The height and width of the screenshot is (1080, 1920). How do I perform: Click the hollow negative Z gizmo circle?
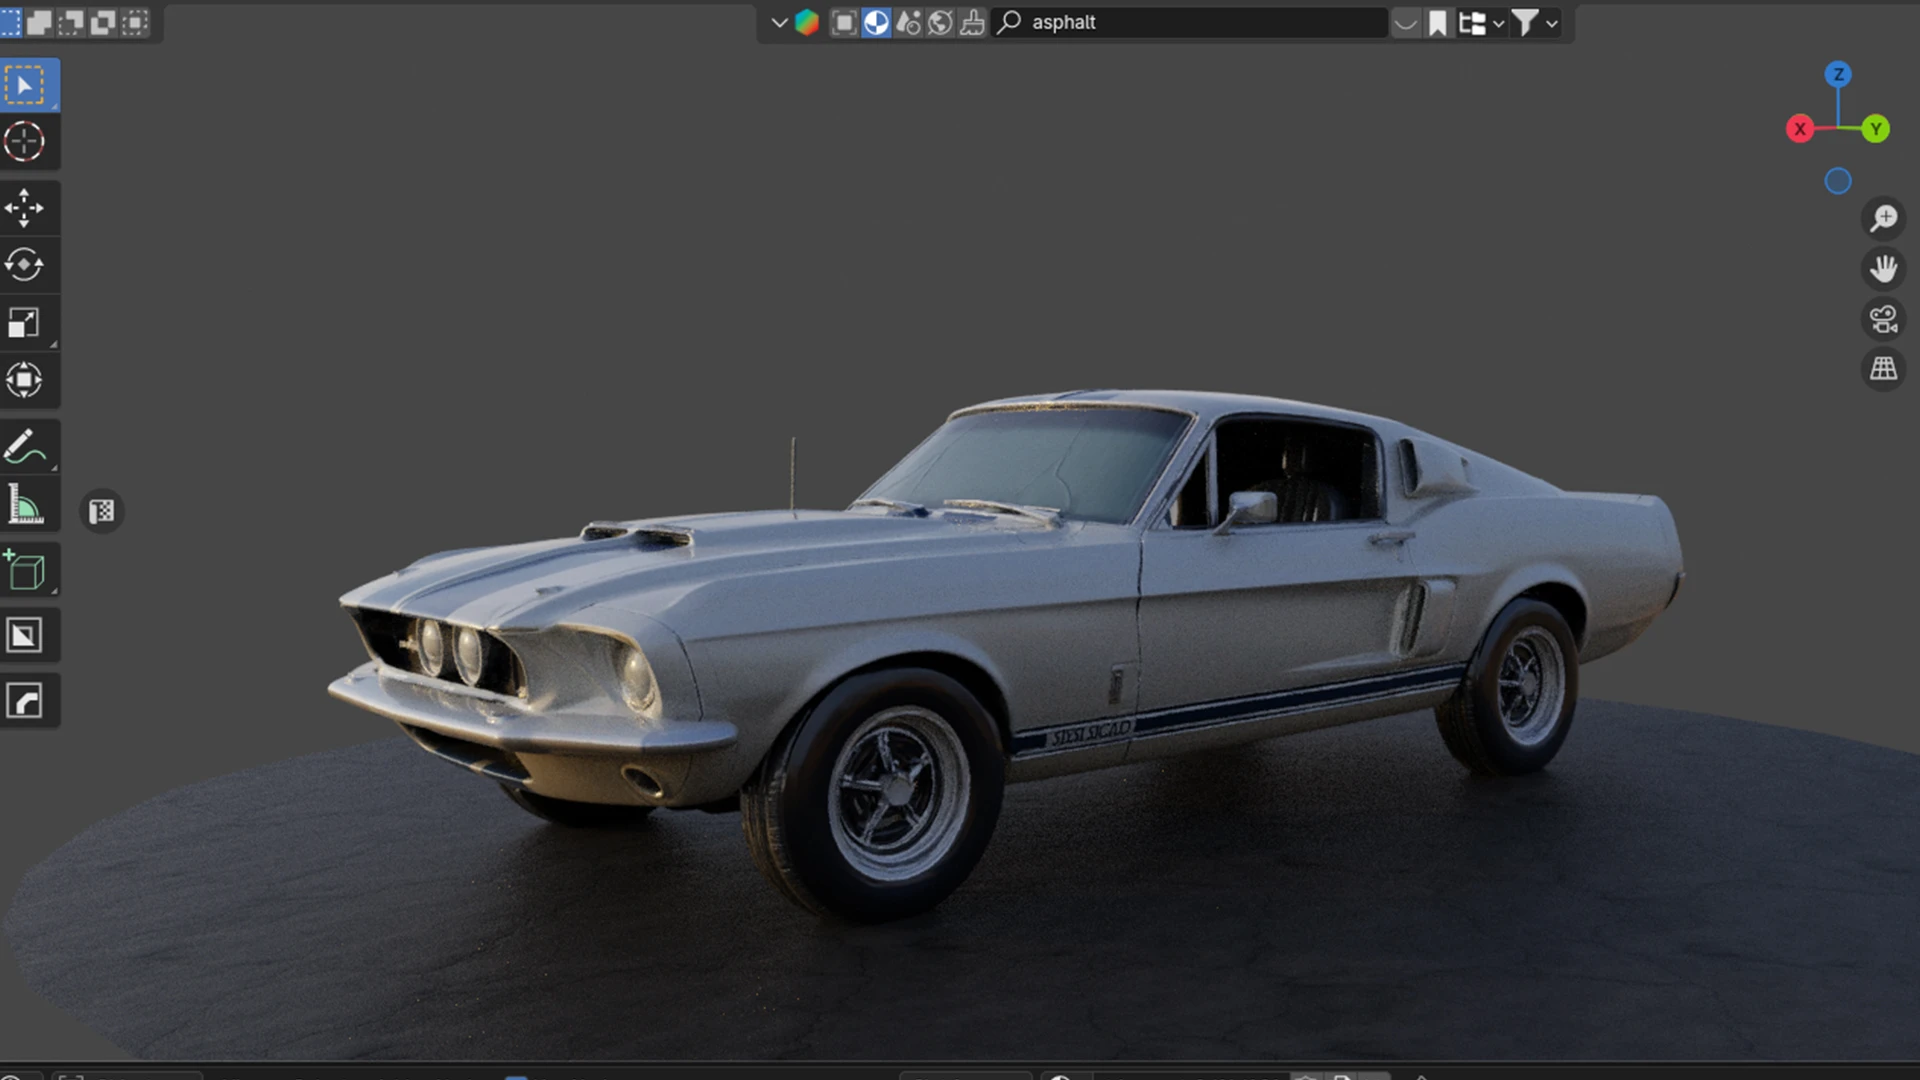tap(1838, 181)
